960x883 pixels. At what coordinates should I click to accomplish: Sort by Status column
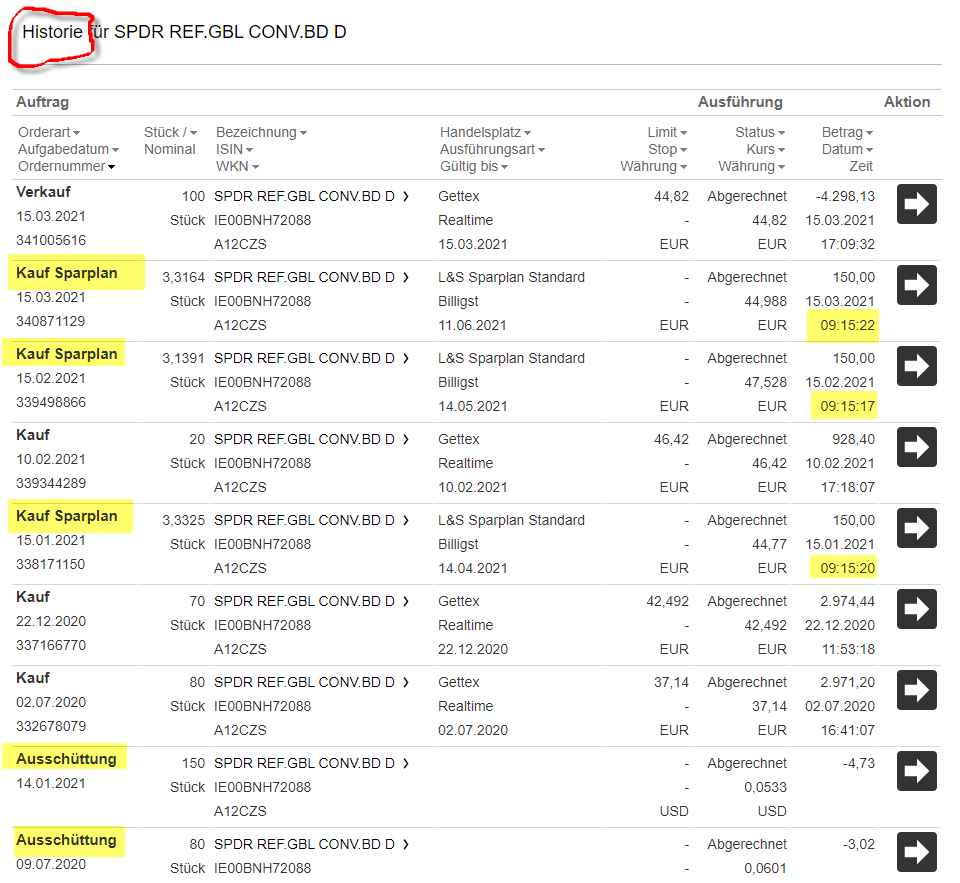[760, 132]
